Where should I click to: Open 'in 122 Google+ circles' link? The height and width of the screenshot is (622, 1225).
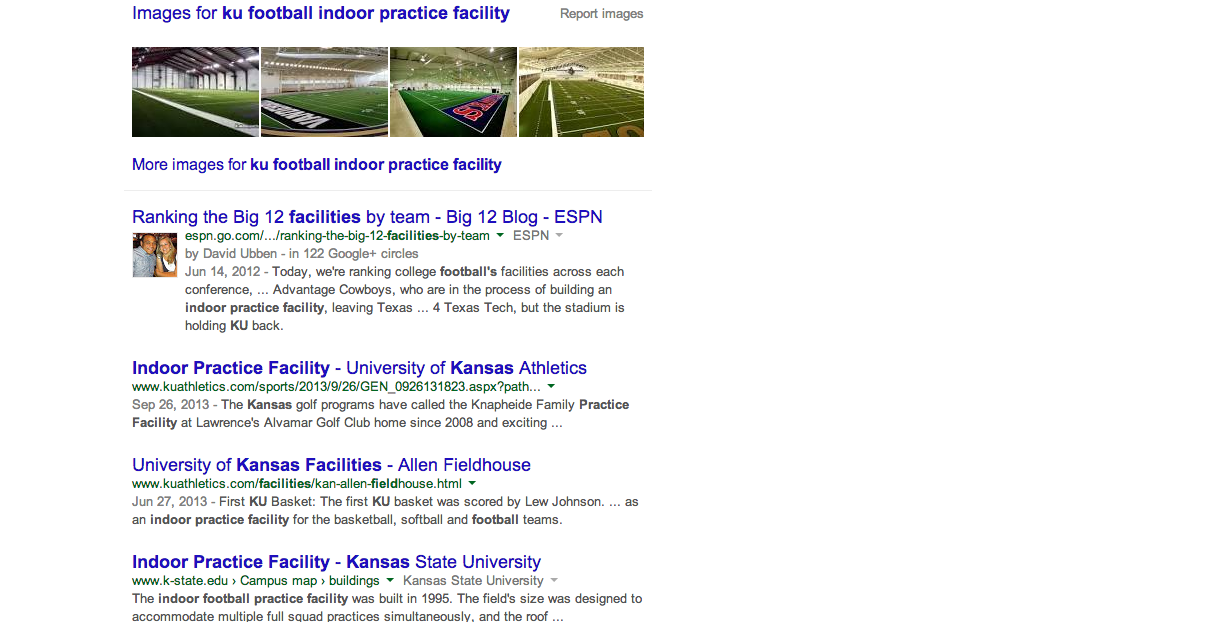(354, 254)
